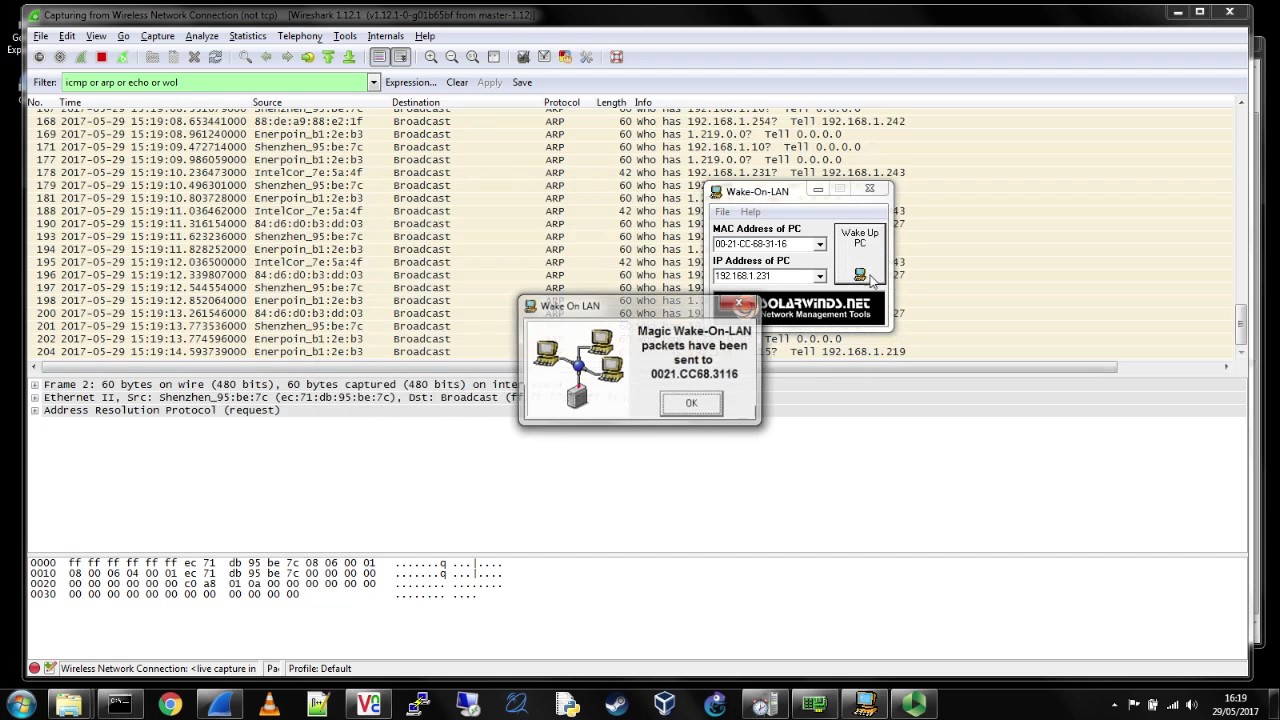Click the Open capture file icon
Screen dimensions: 1280x720
(152, 57)
